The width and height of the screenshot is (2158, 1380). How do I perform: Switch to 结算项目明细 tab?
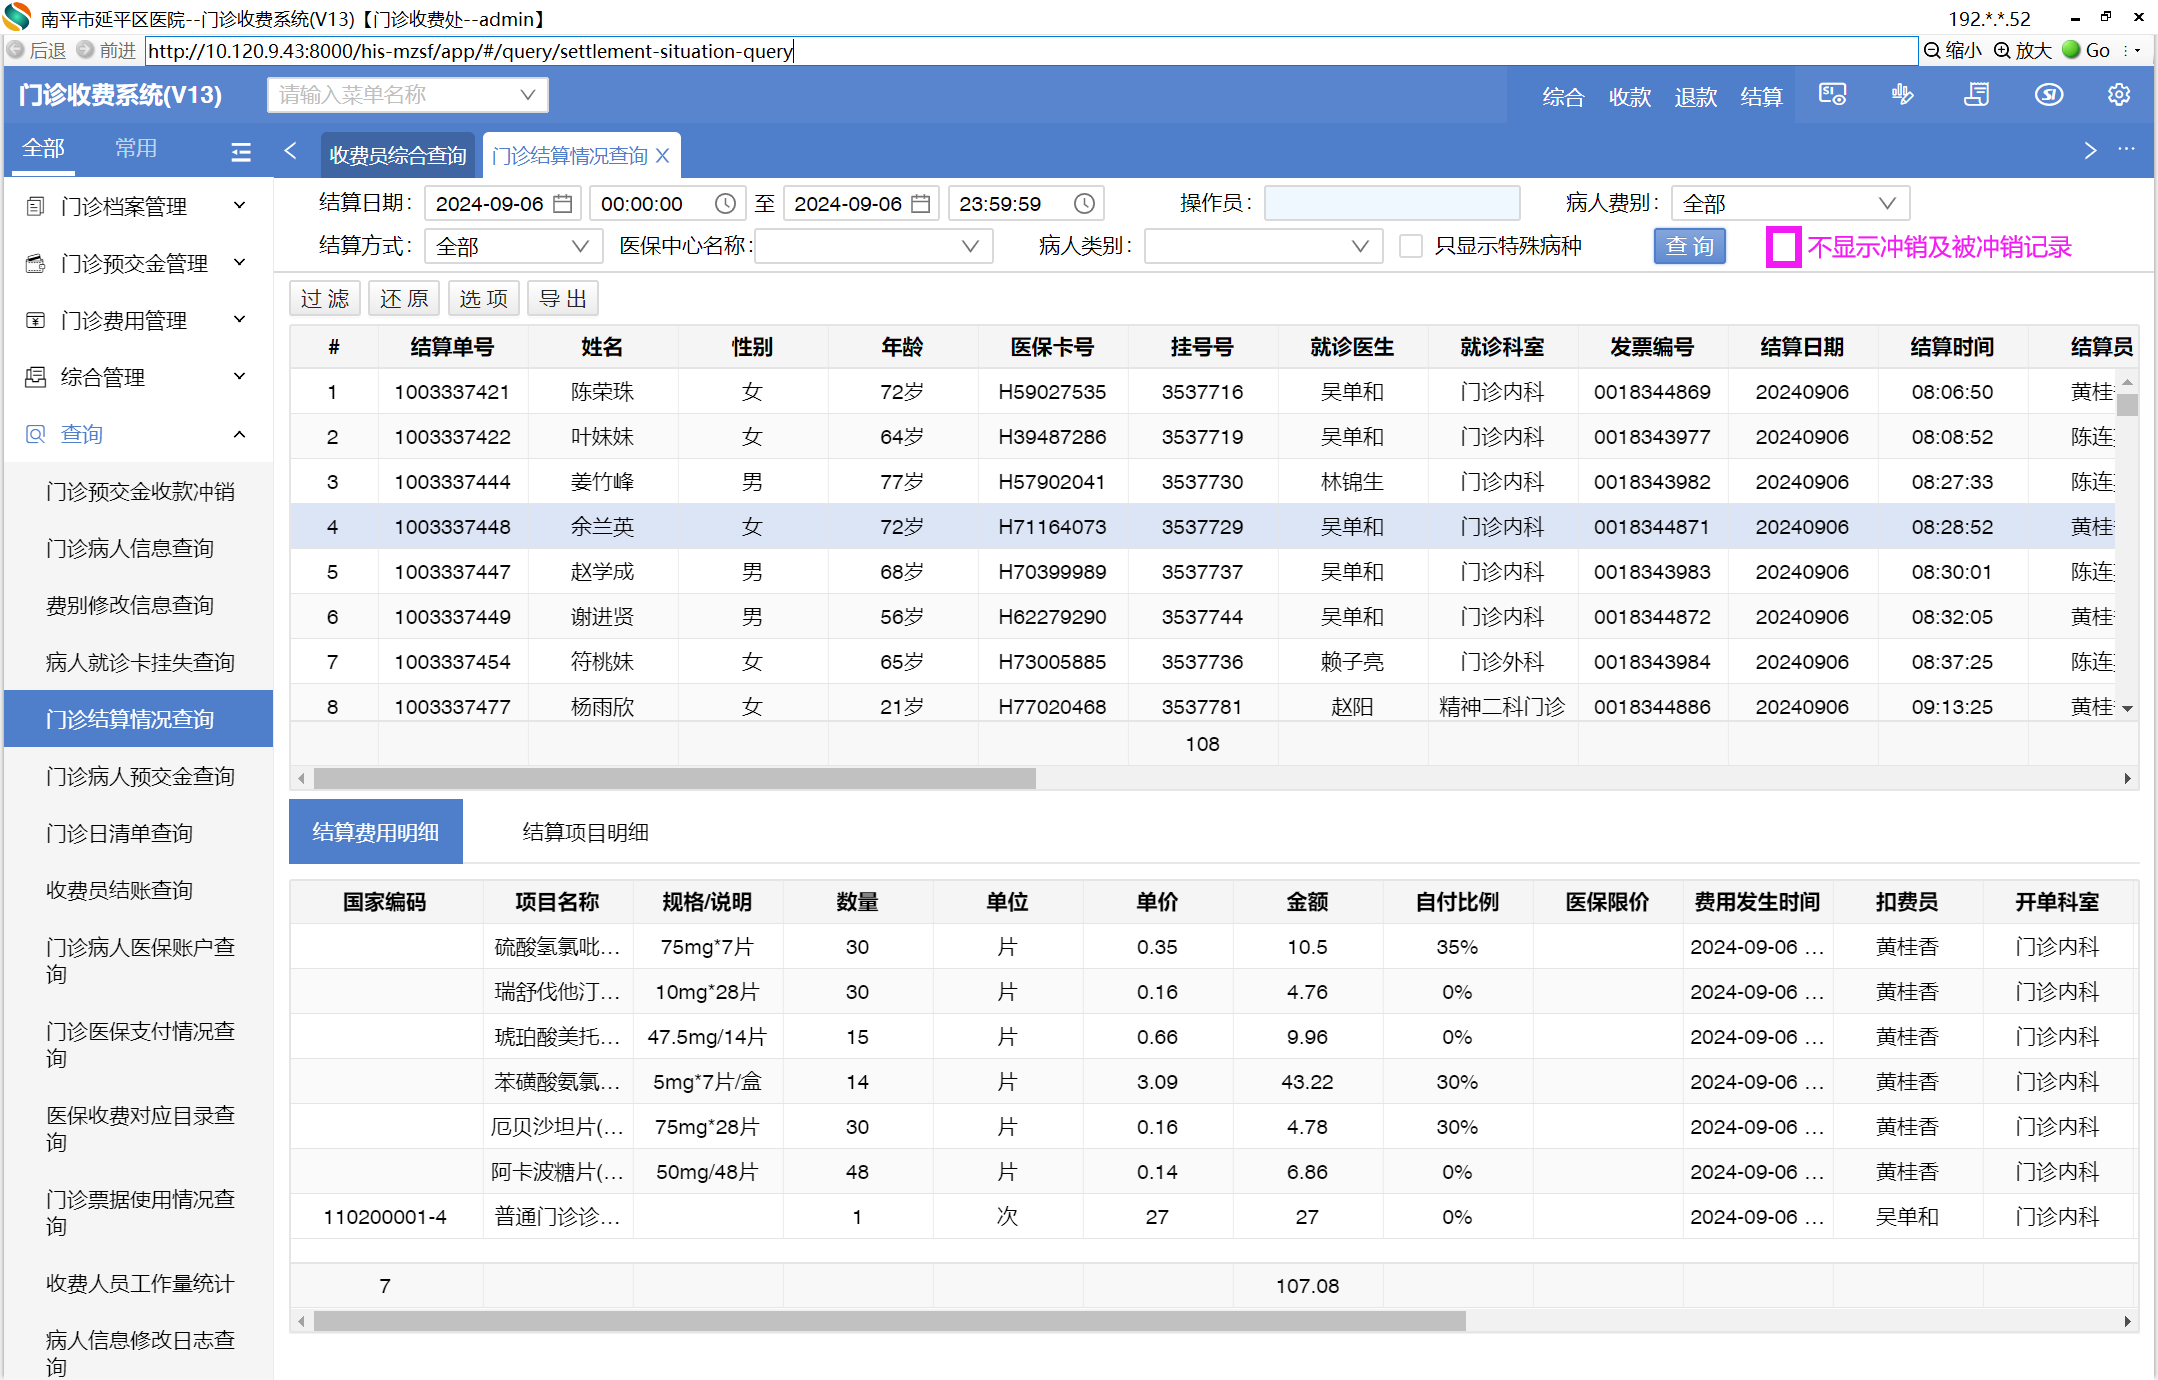[x=585, y=832]
